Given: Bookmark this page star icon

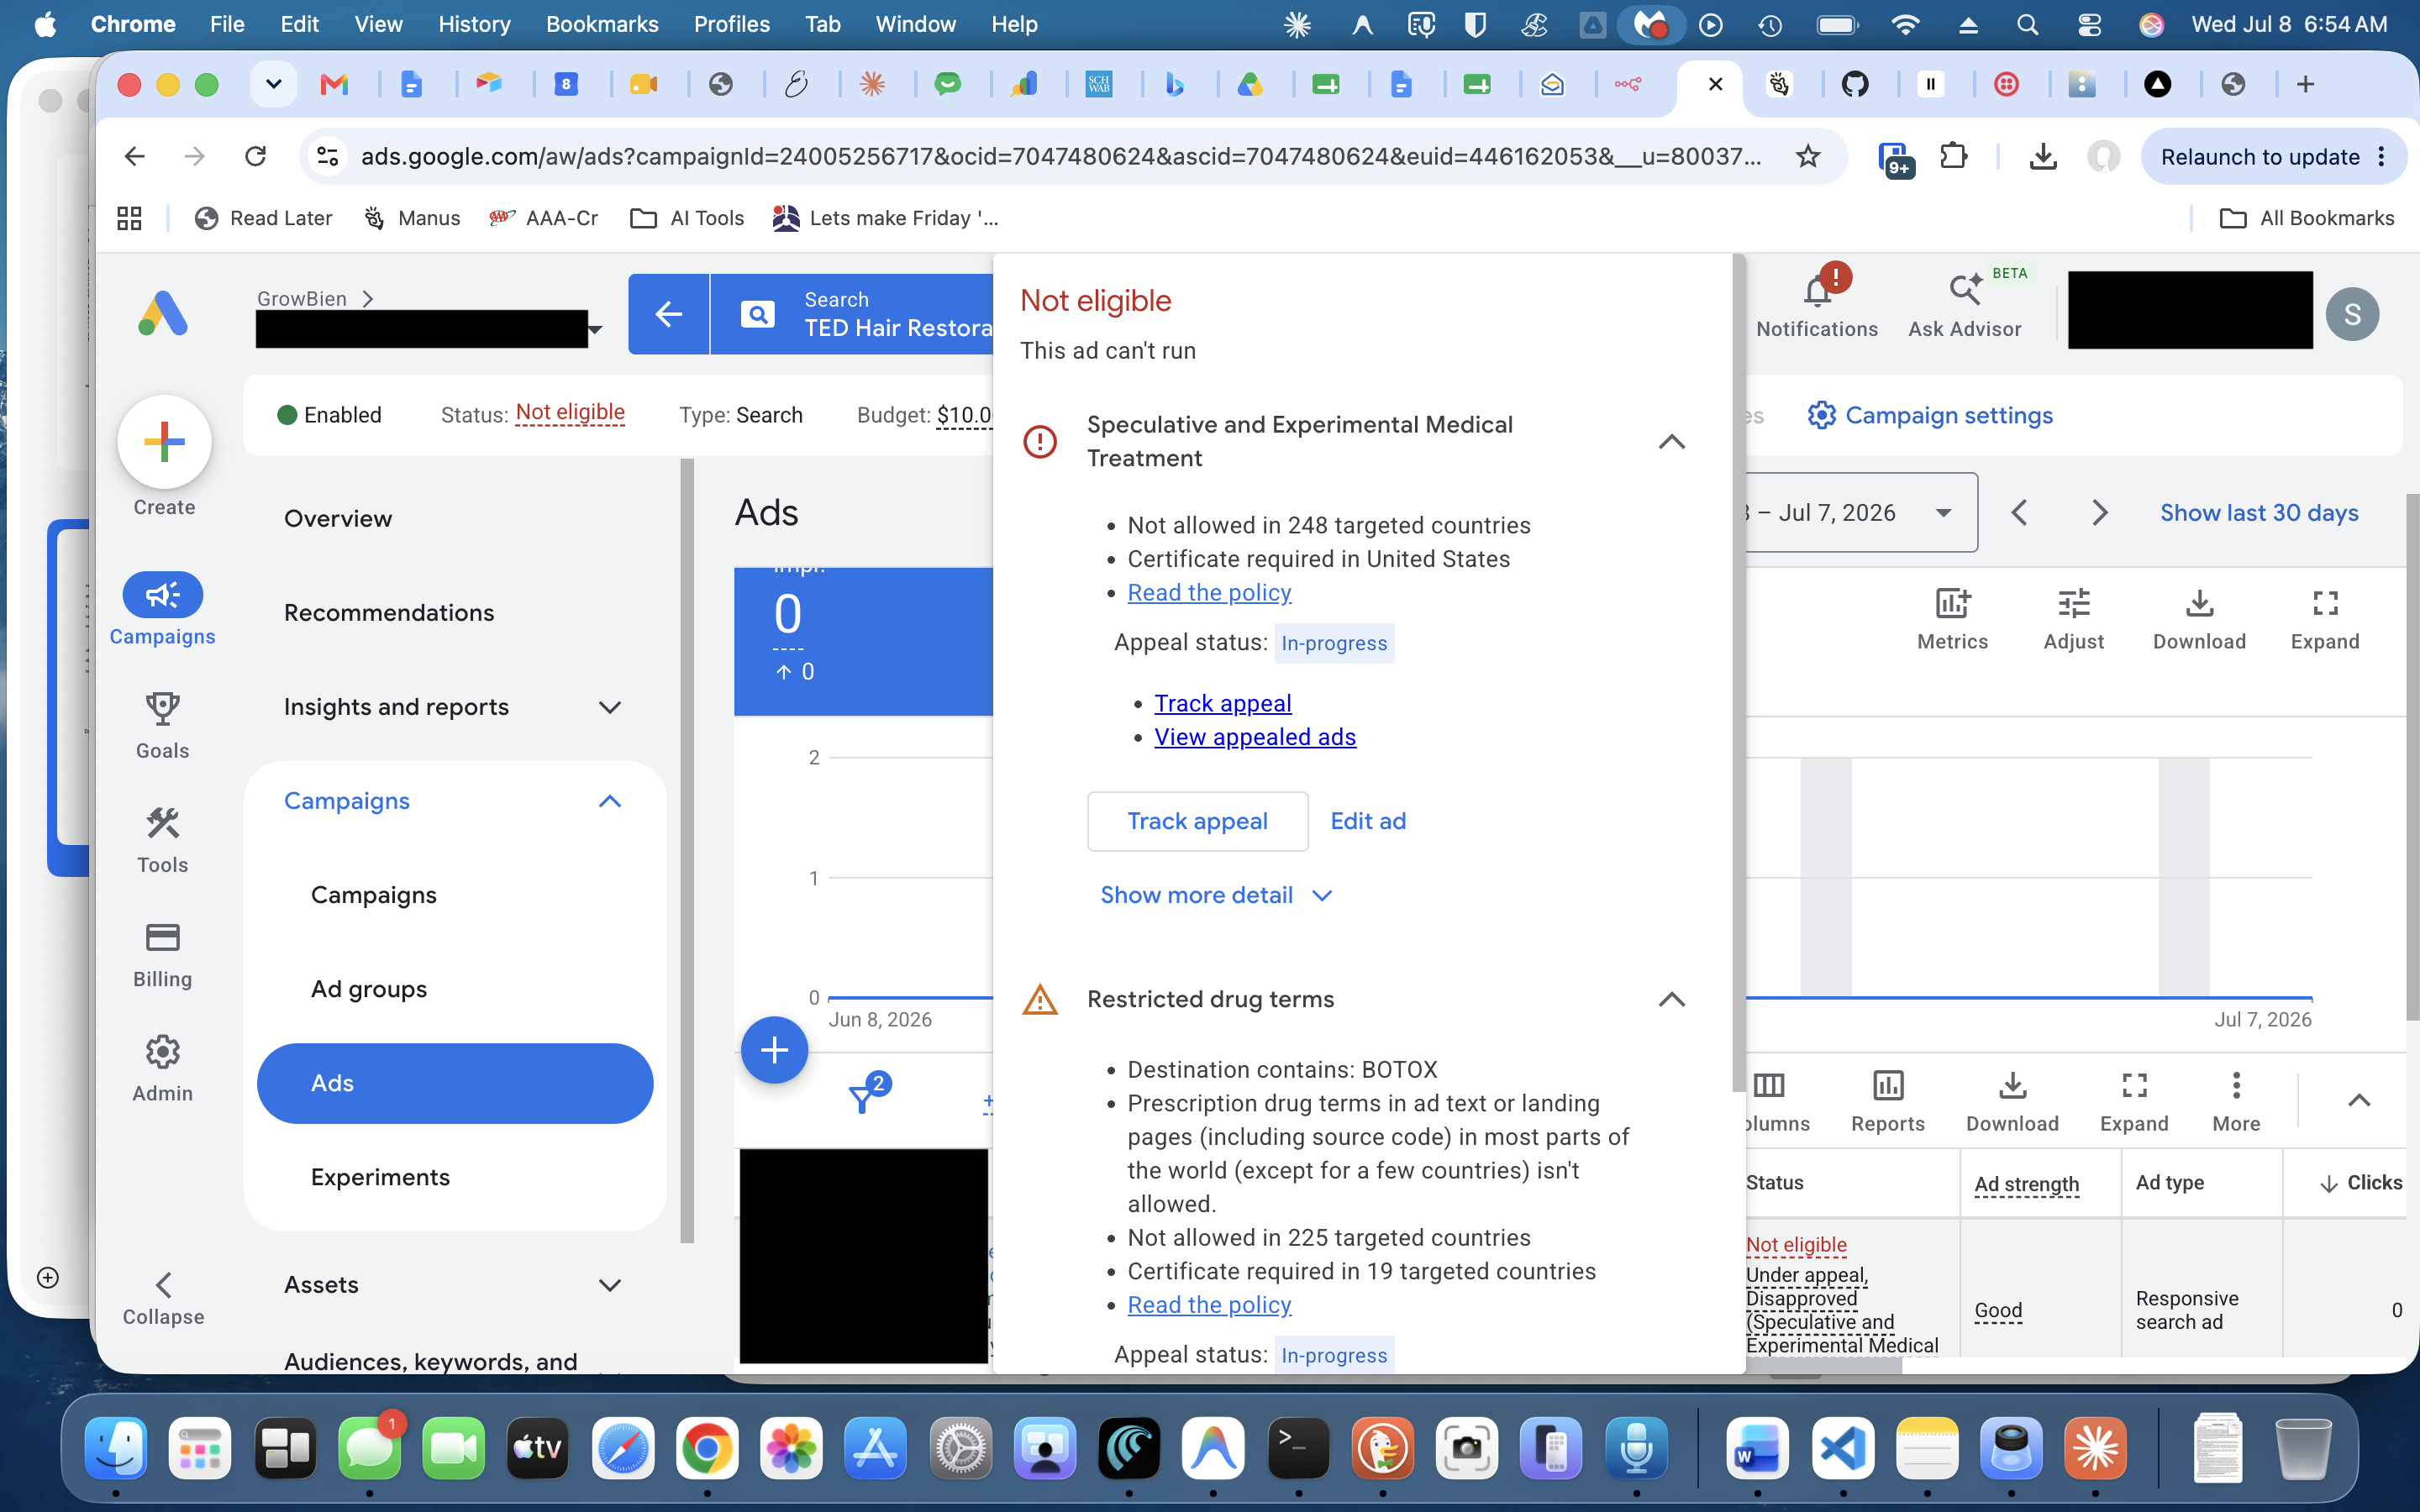Looking at the screenshot, I should click(1807, 156).
